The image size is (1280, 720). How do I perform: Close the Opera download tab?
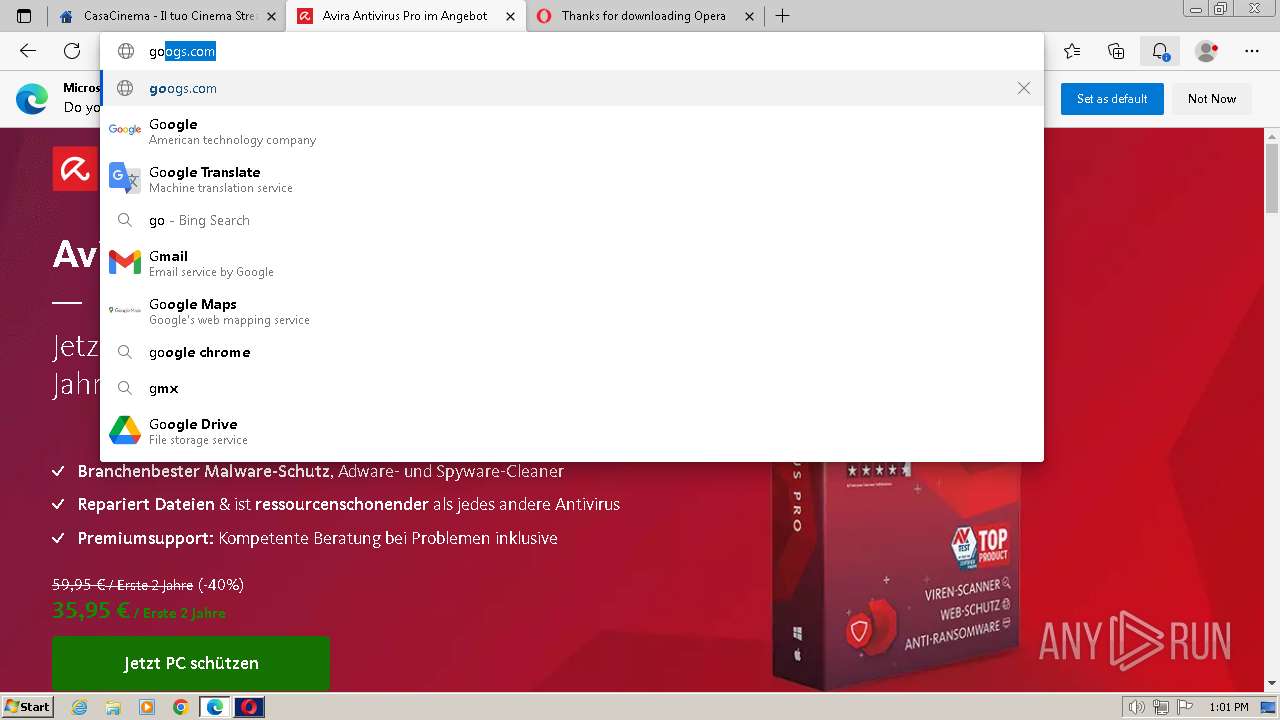750,16
